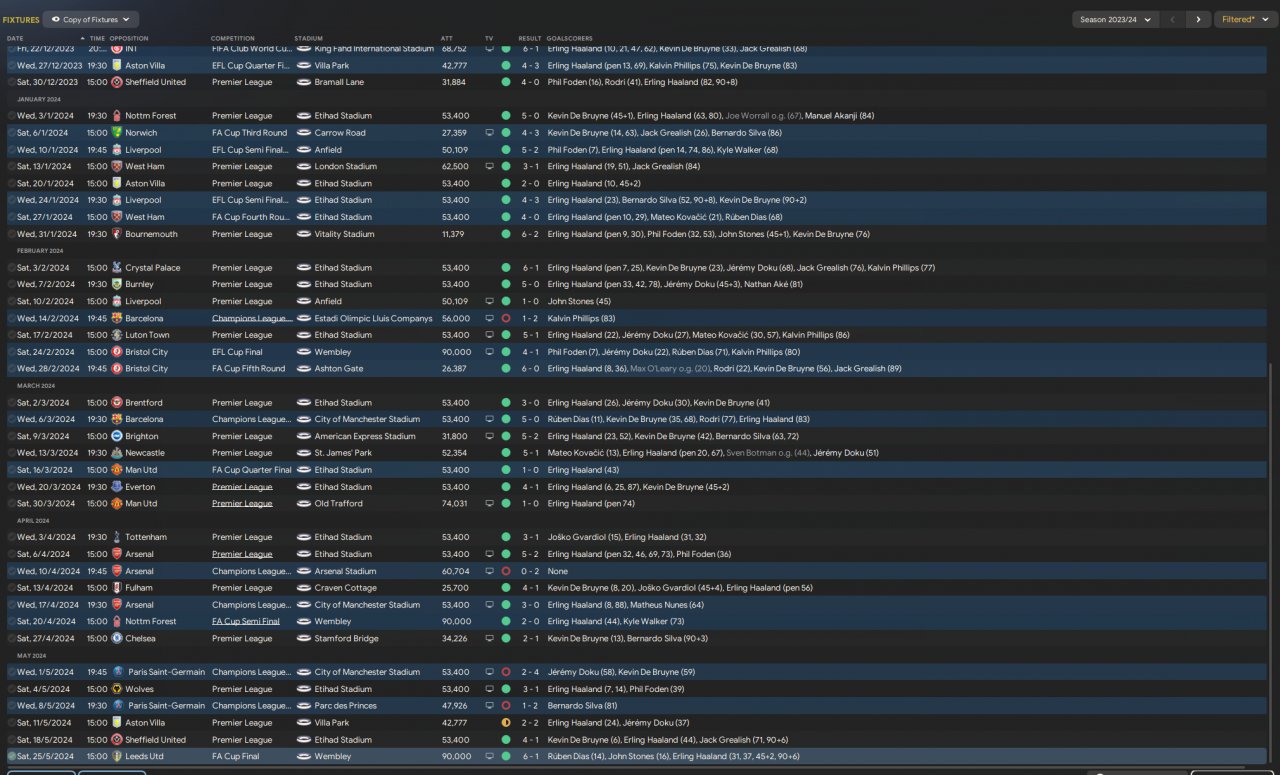The image size is (1280, 775).
Task: Sort fixtures by the Stadium column header
Action: (309, 39)
